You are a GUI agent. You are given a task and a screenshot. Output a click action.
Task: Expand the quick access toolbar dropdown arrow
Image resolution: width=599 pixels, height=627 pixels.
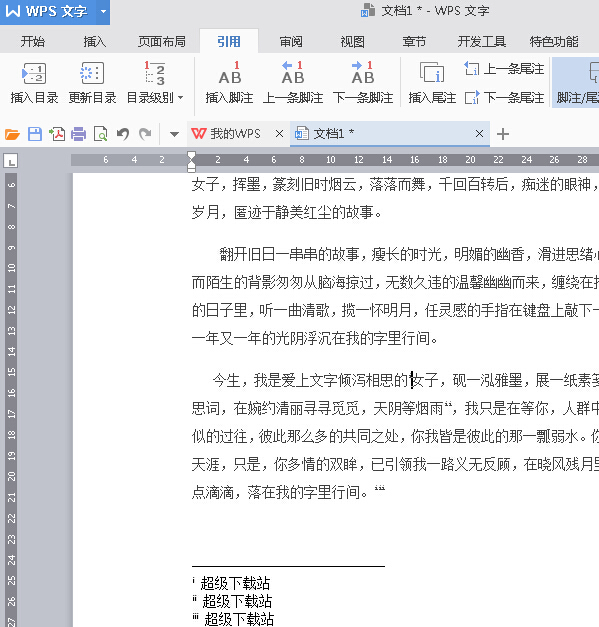tap(174, 134)
